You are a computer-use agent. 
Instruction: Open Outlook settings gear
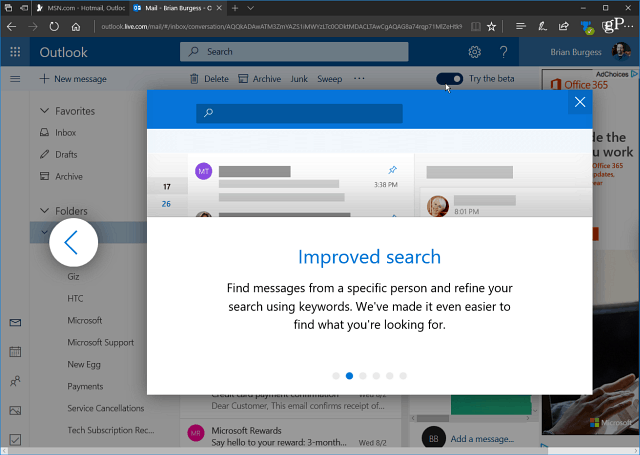pos(474,52)
